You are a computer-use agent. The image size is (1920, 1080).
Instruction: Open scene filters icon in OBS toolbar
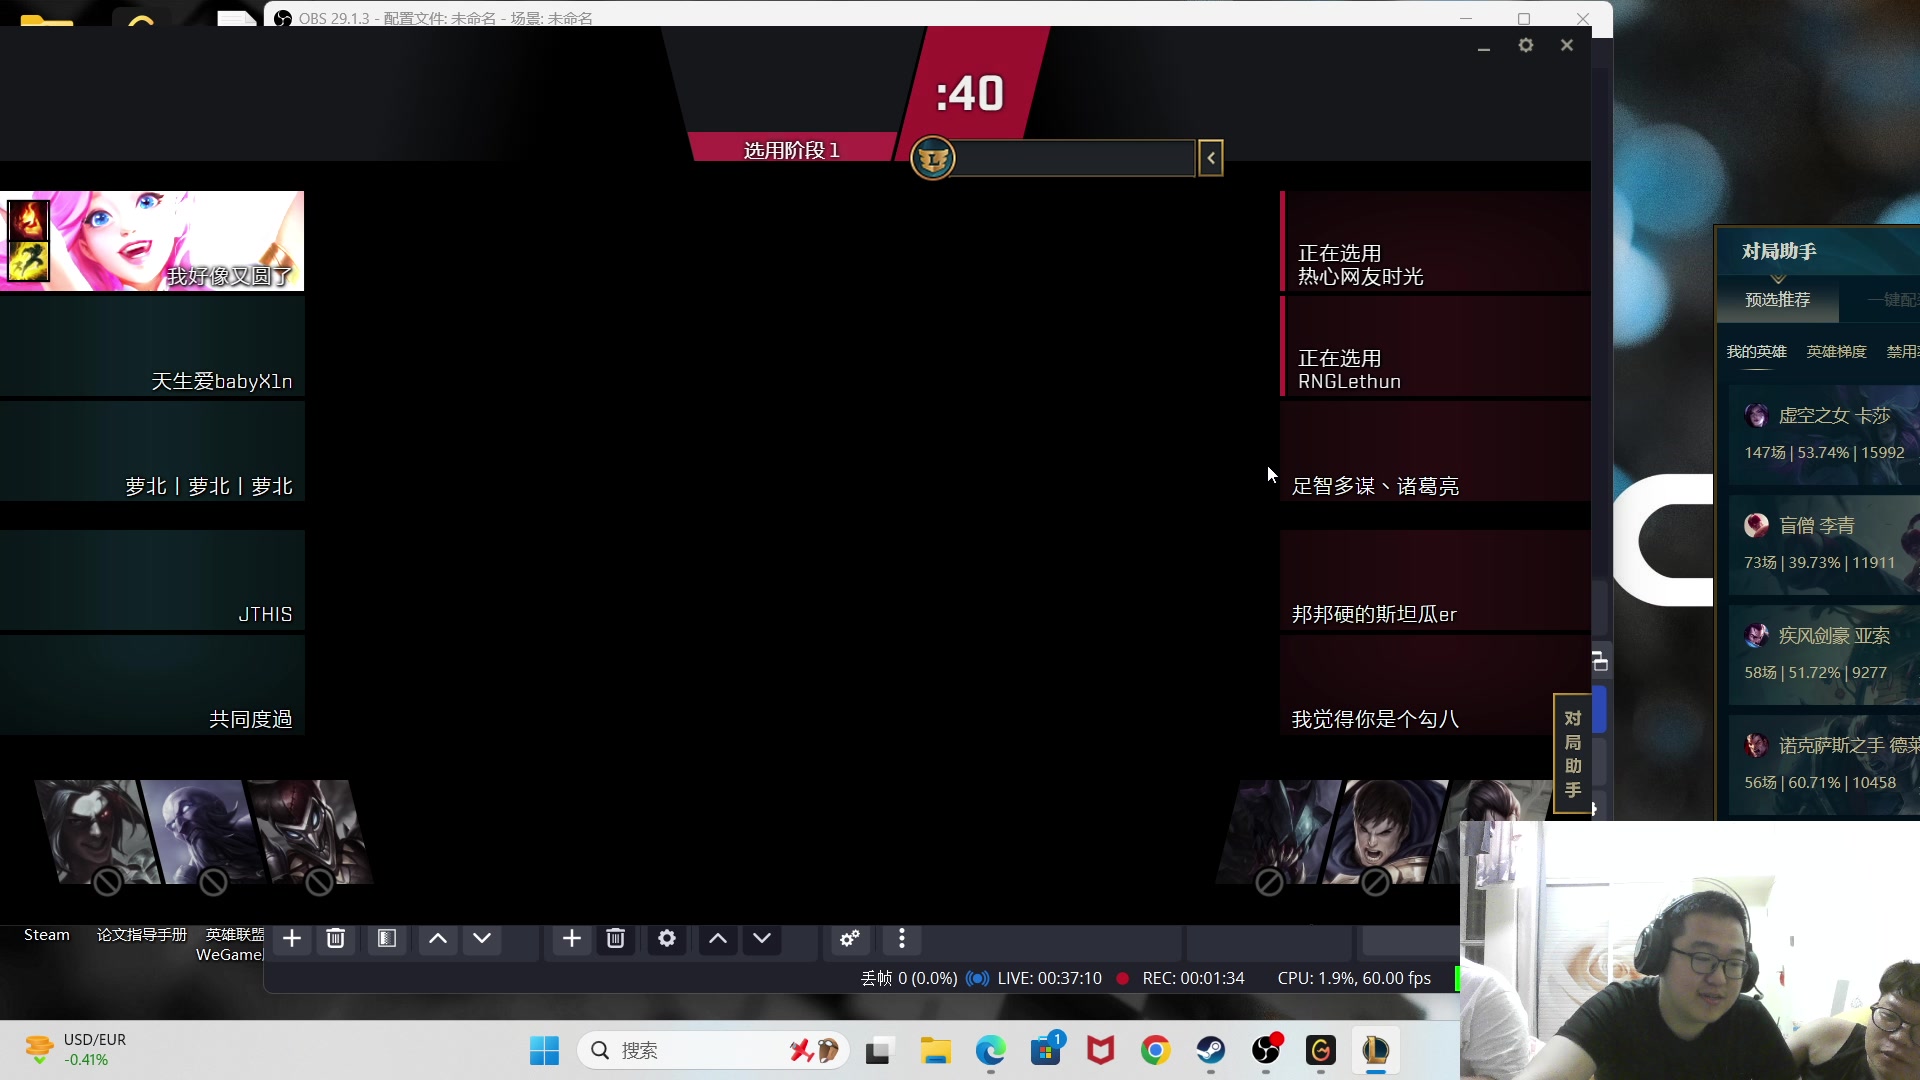click(x=387, y=938)
